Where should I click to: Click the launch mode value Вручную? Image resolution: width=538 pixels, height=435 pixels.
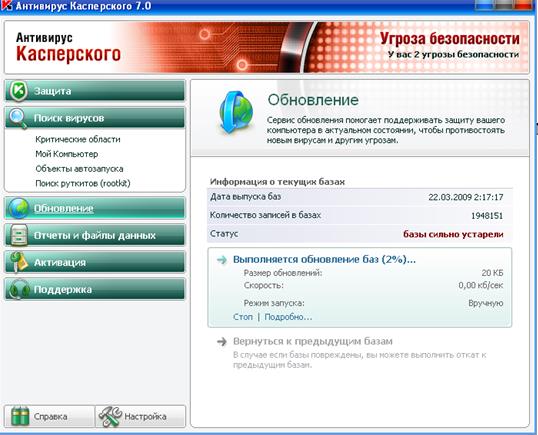pyautogui.click(x=486, y=303)
